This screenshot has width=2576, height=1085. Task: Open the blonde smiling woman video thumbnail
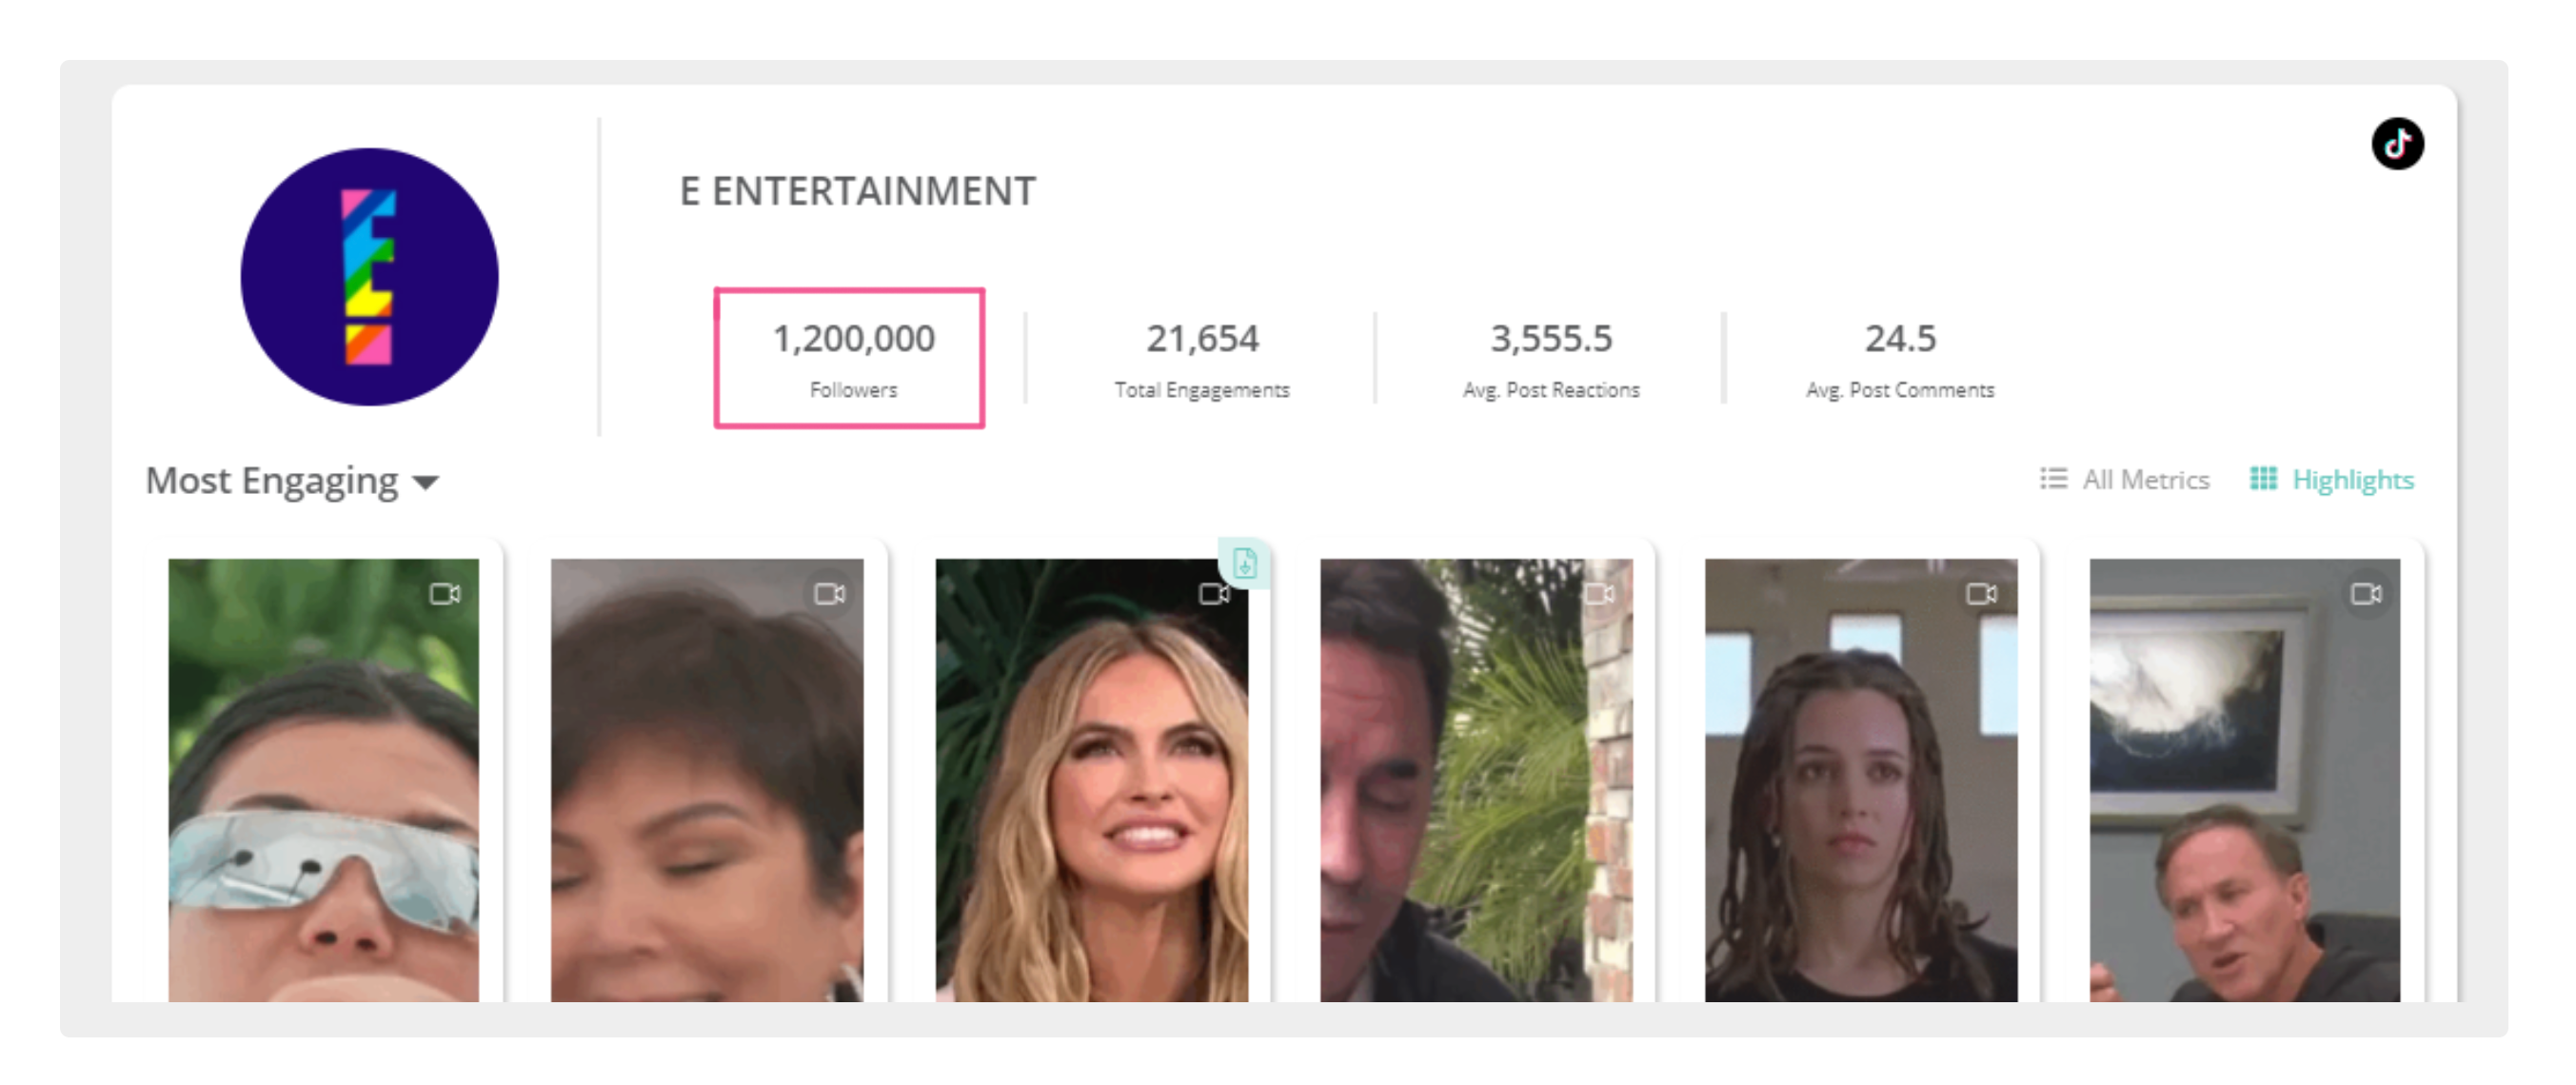(1092, 780)
